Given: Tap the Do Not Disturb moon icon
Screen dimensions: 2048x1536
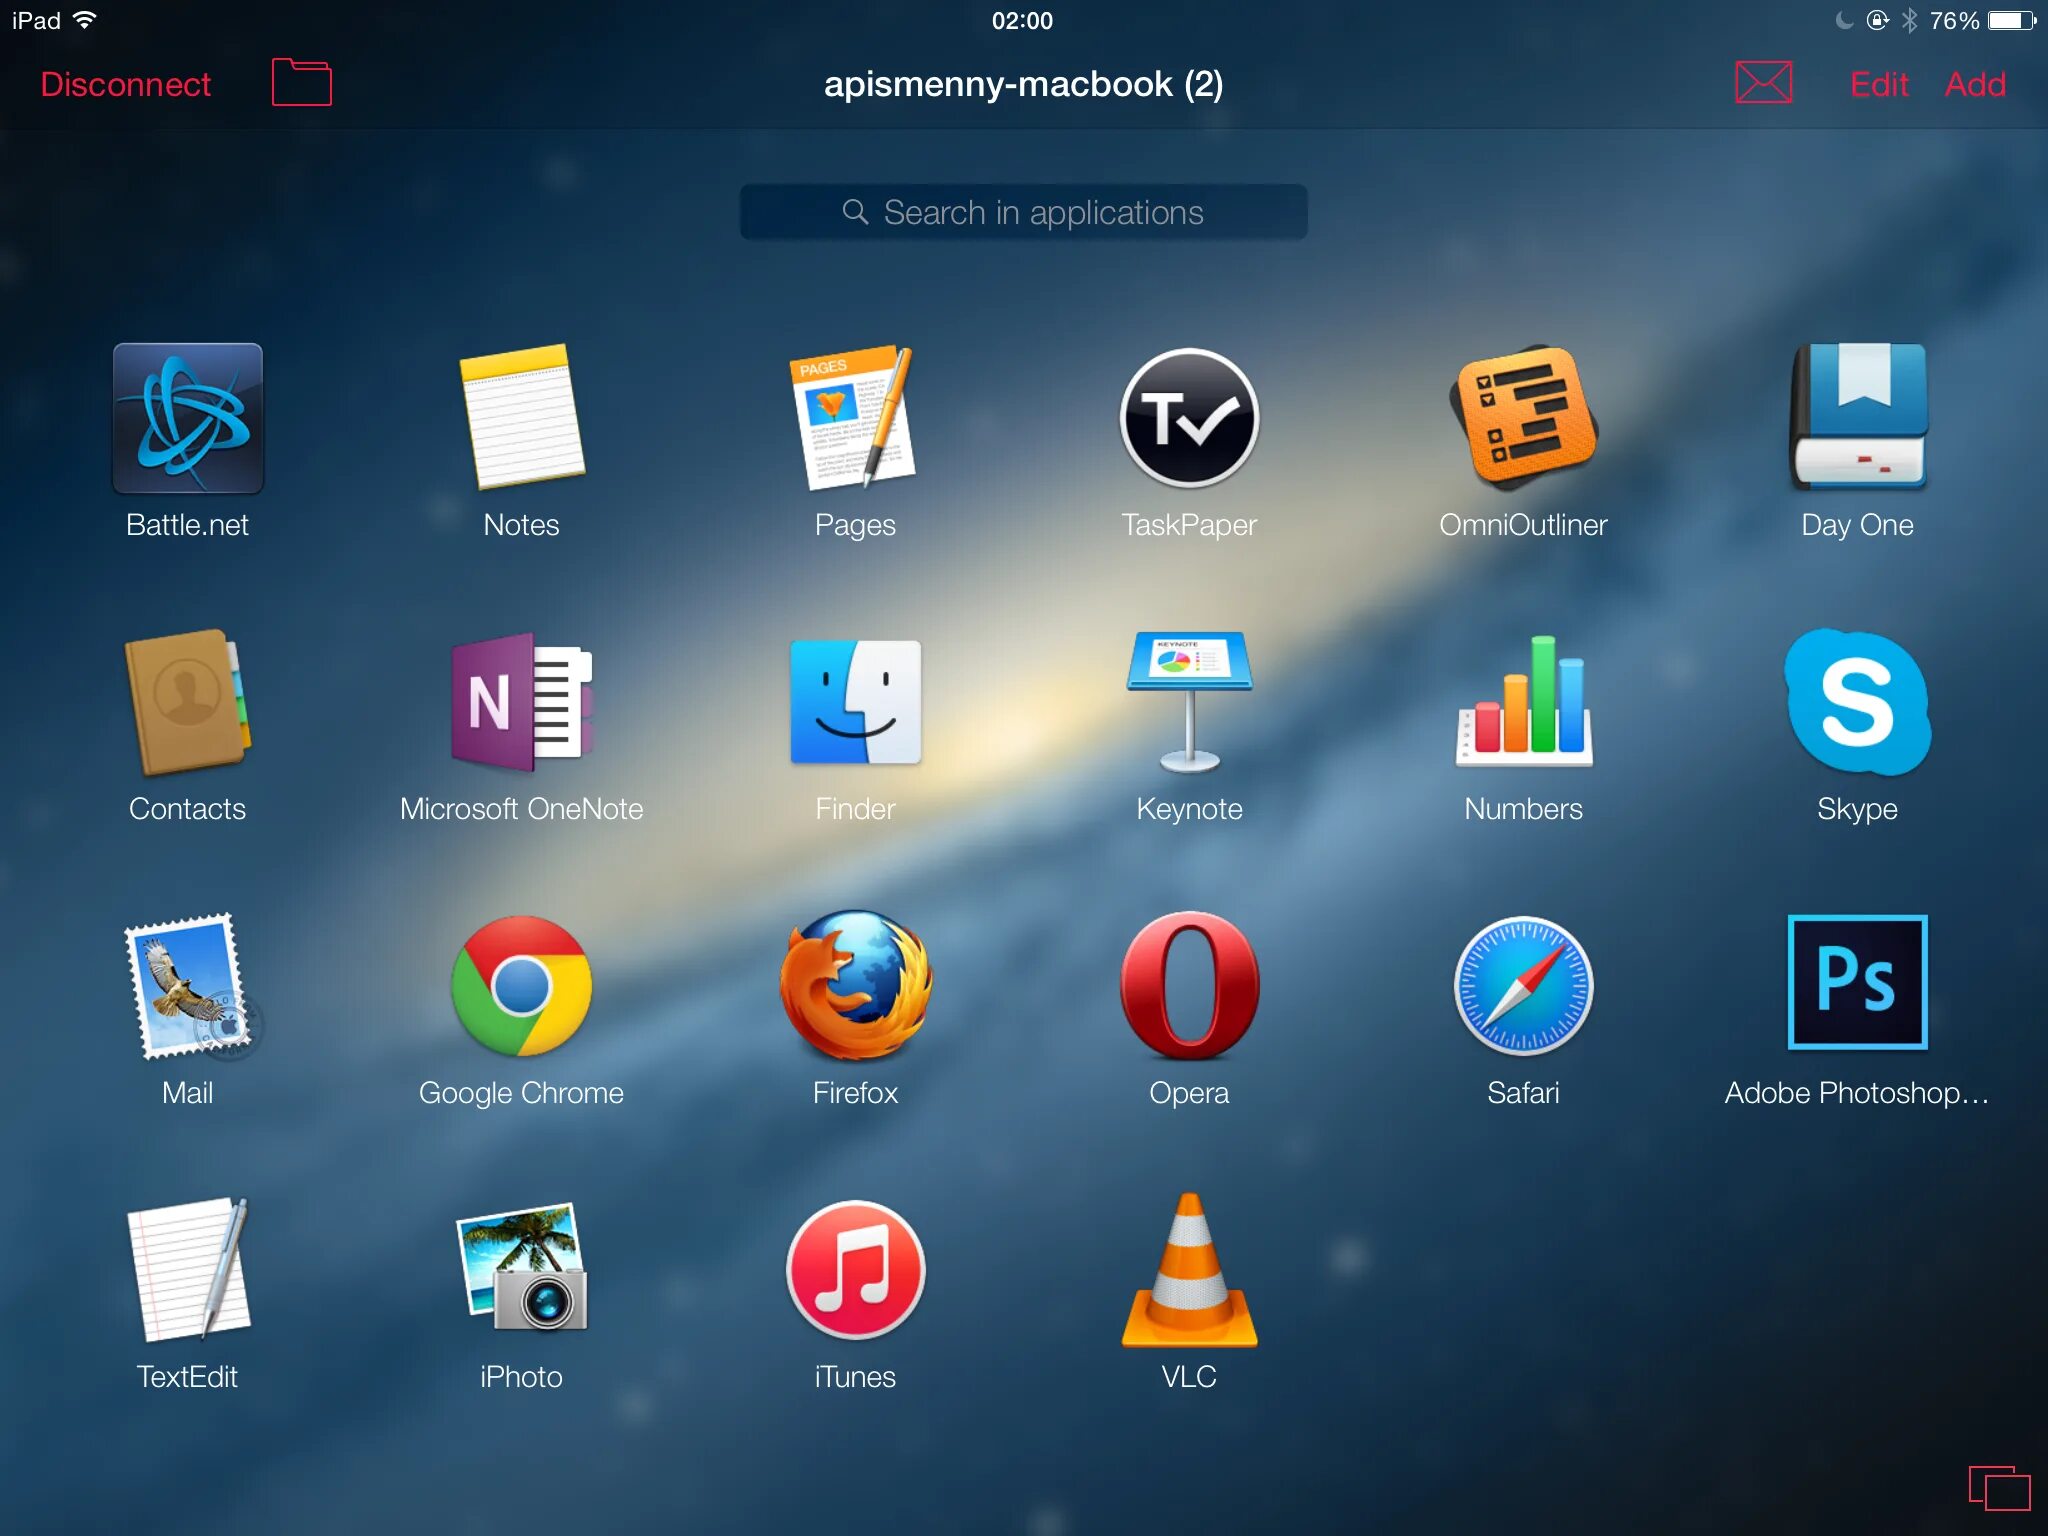Looking at the screenshot, I should click(x=1845, y=20).
